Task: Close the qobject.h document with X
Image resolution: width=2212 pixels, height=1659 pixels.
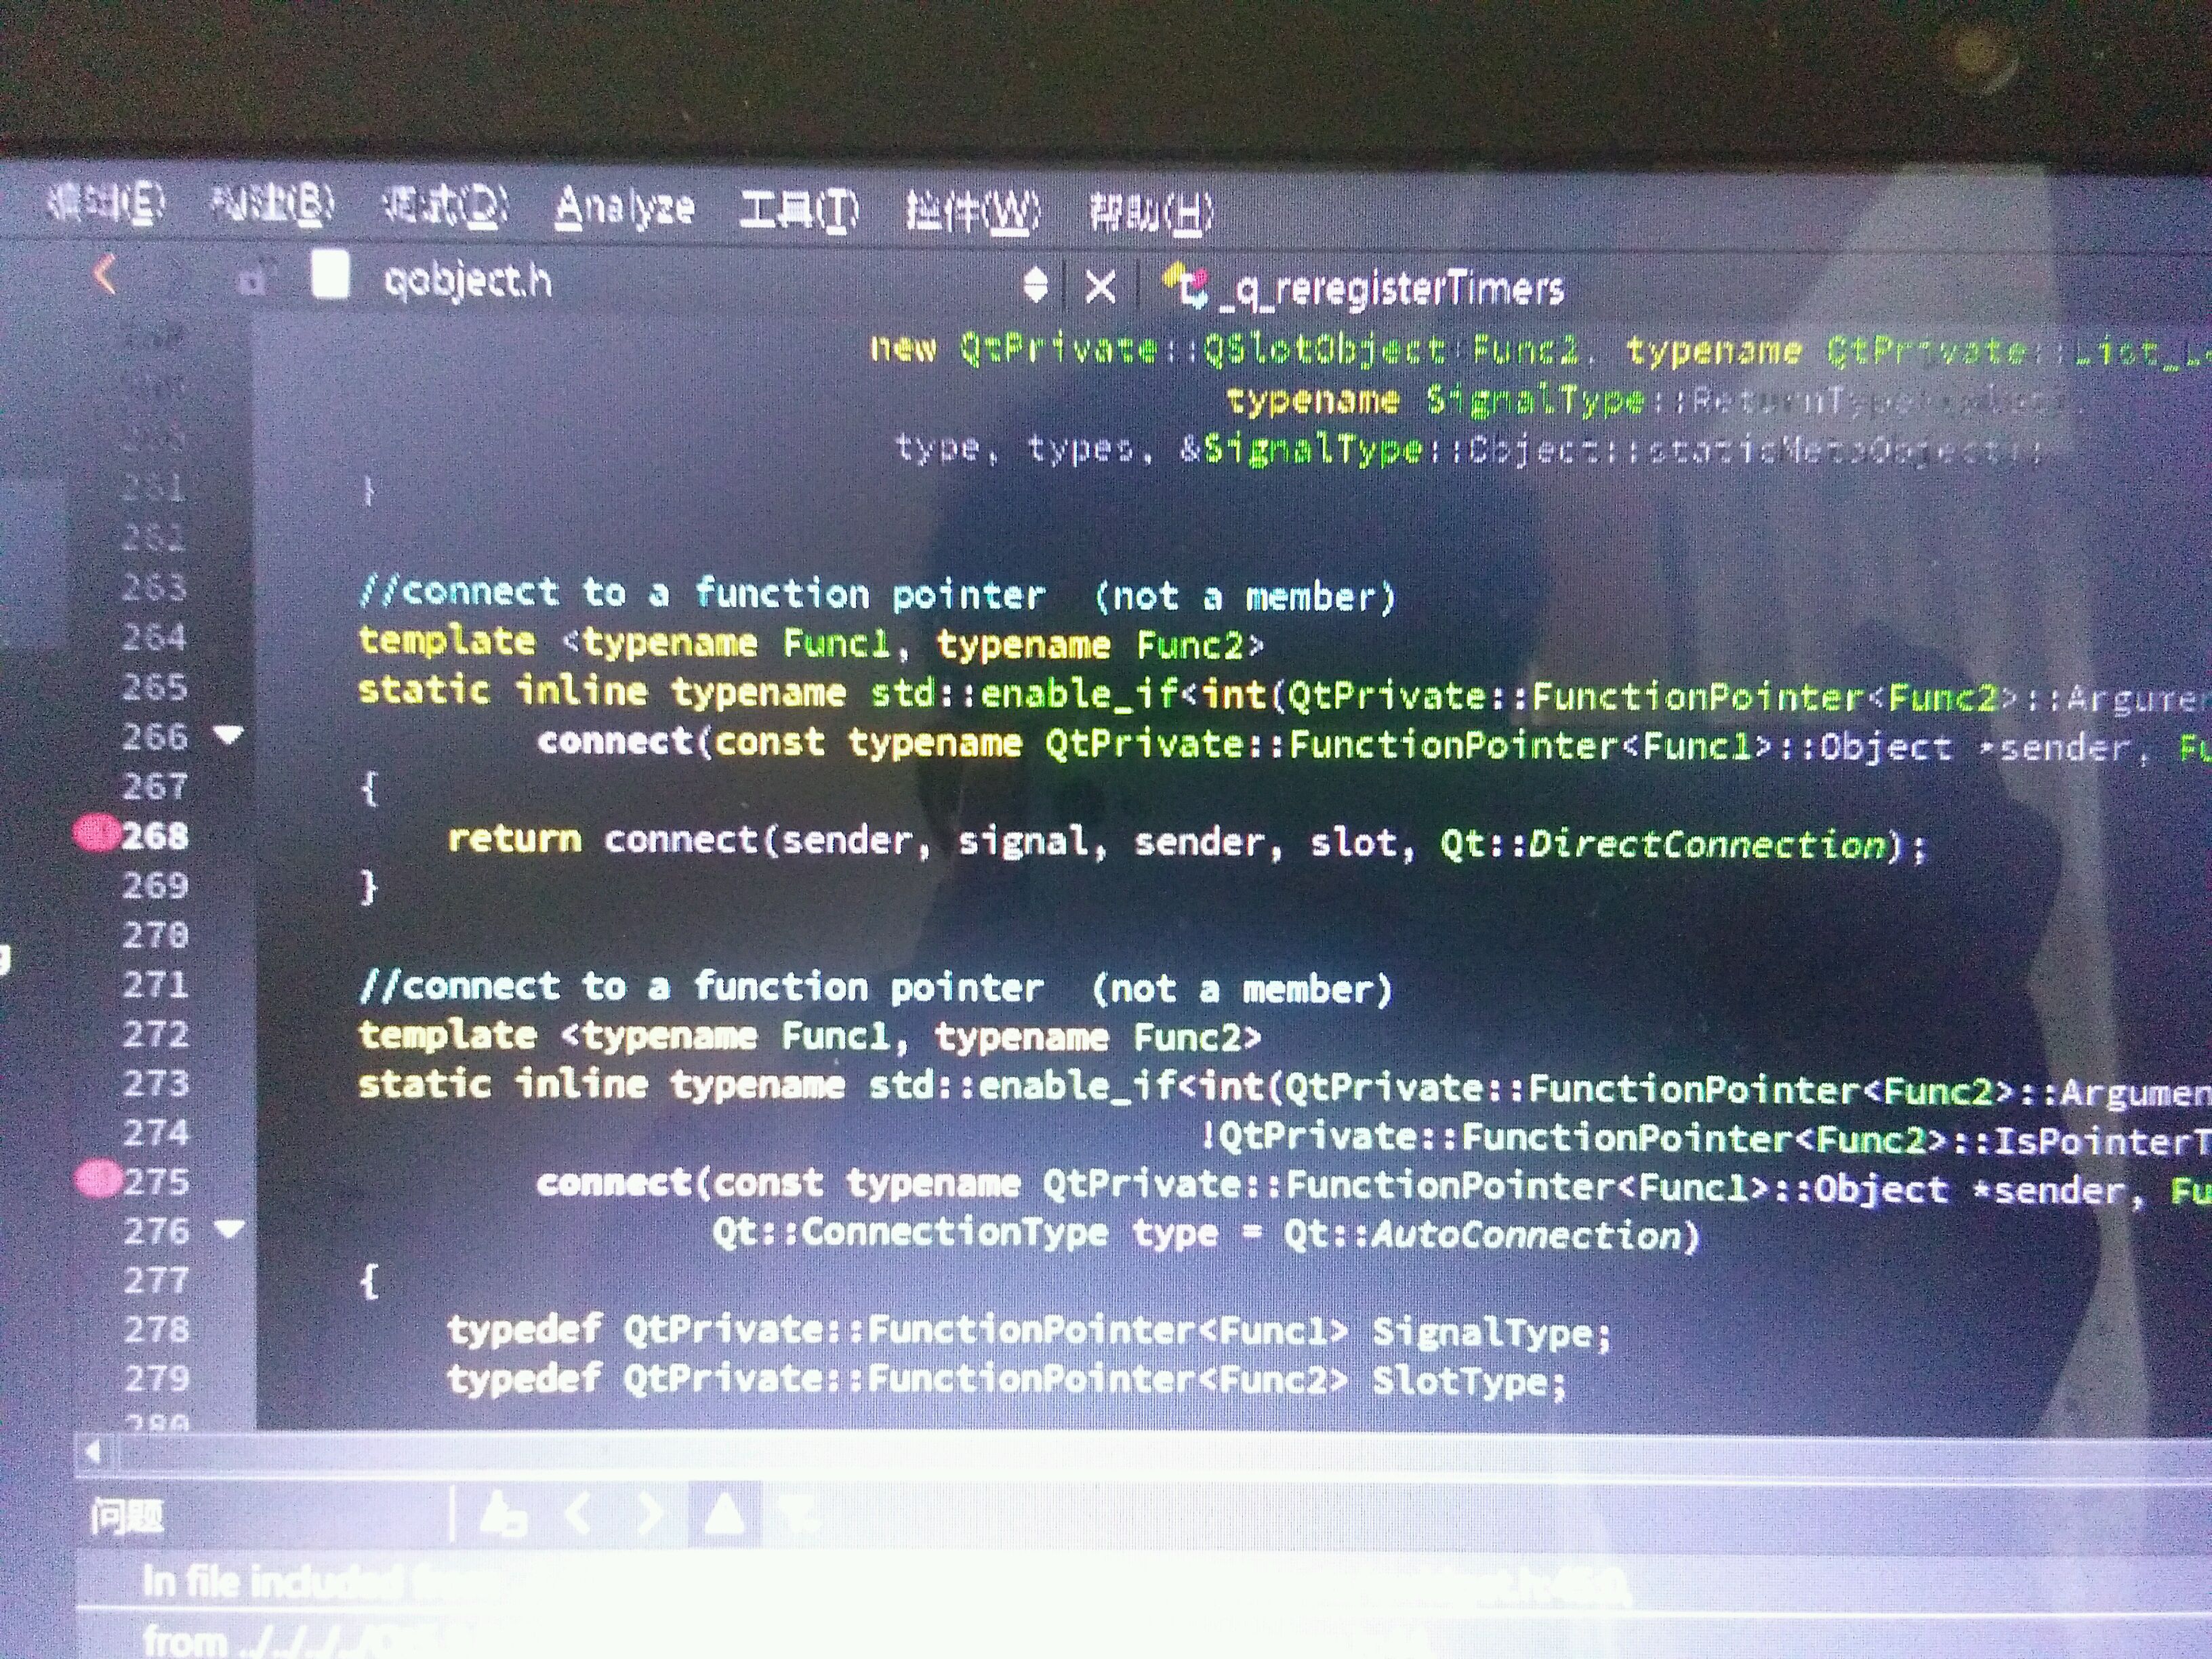Action: click(1100, 288)
